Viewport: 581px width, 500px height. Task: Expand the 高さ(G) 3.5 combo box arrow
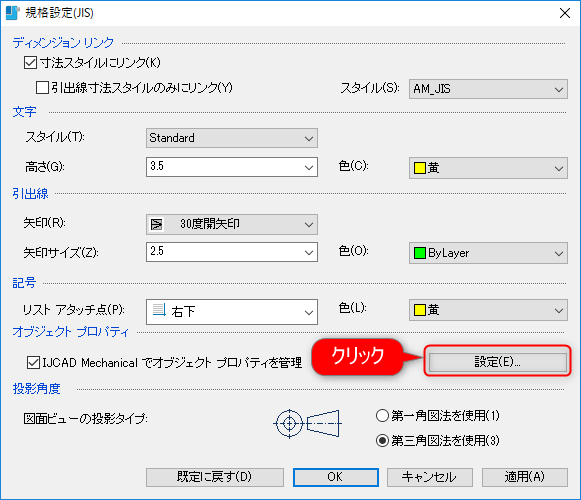[309, 167]
